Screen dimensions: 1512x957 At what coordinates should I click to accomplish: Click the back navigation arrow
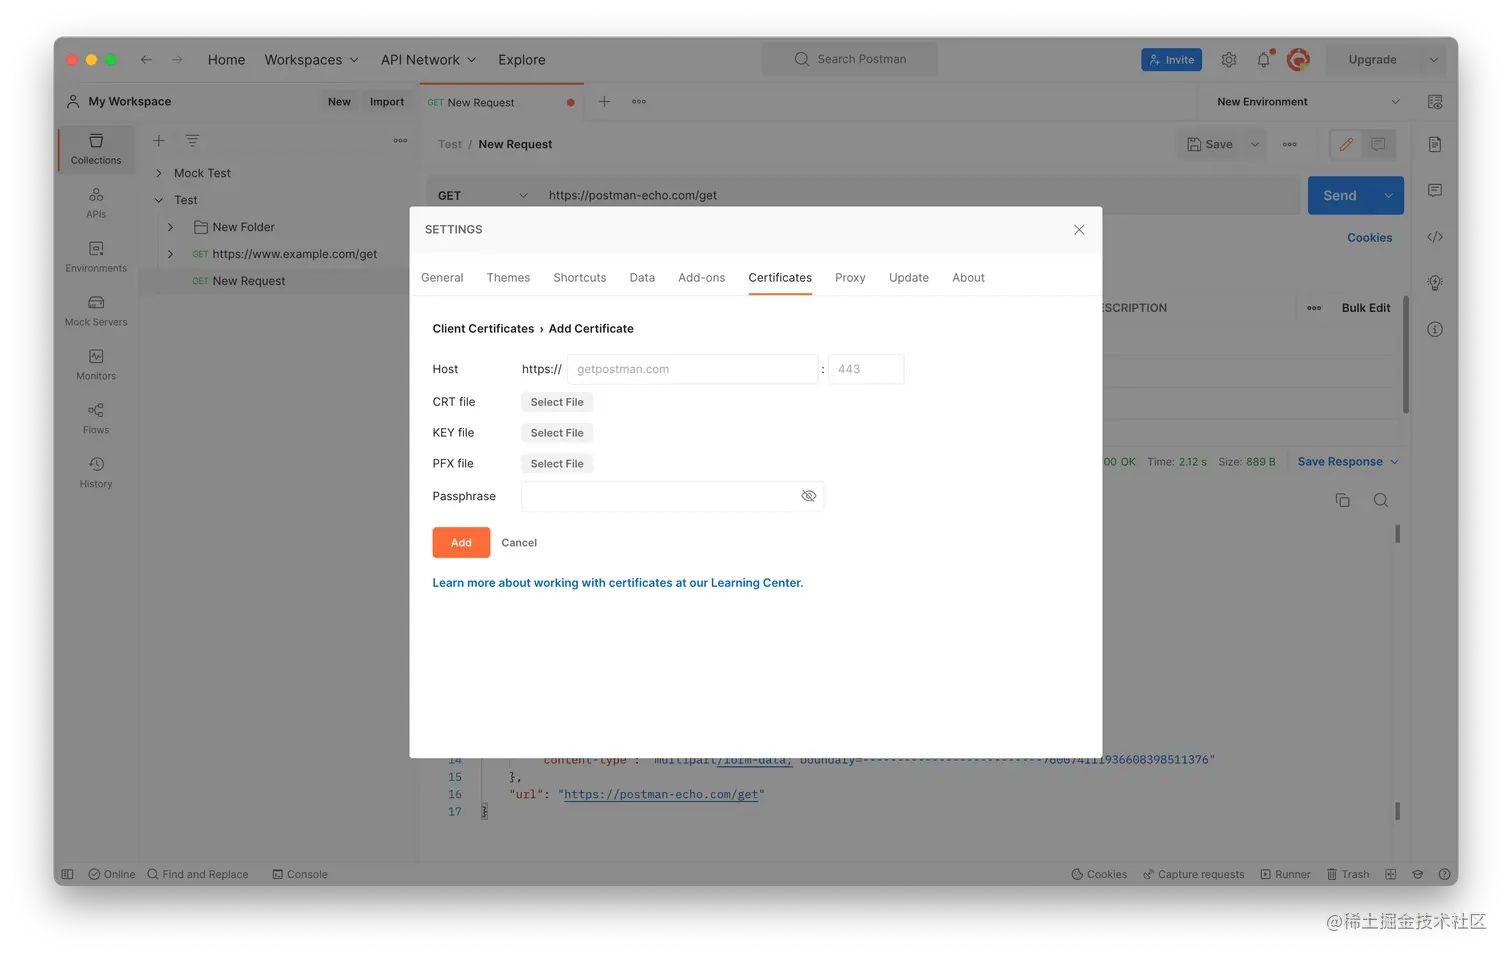pyautogui.click(x=146, y=60)
